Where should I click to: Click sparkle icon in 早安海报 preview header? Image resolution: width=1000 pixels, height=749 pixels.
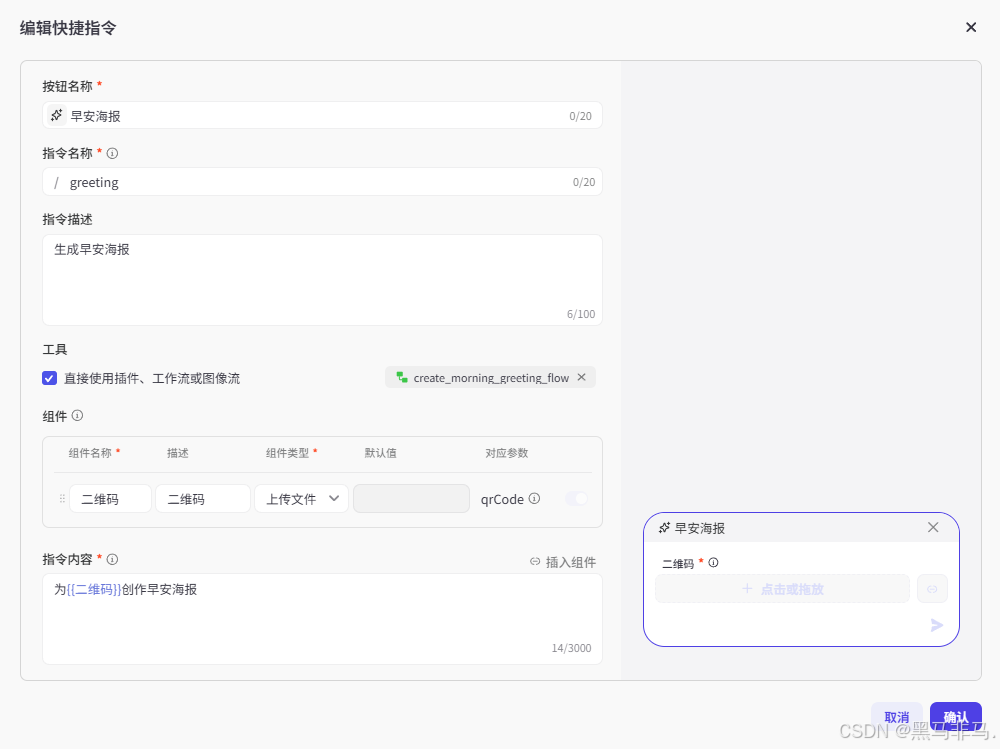(664, 528)
